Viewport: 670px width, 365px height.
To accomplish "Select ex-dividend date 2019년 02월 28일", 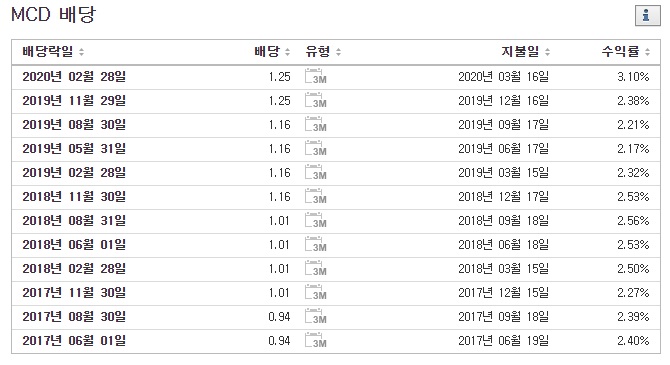I will 74,172.
